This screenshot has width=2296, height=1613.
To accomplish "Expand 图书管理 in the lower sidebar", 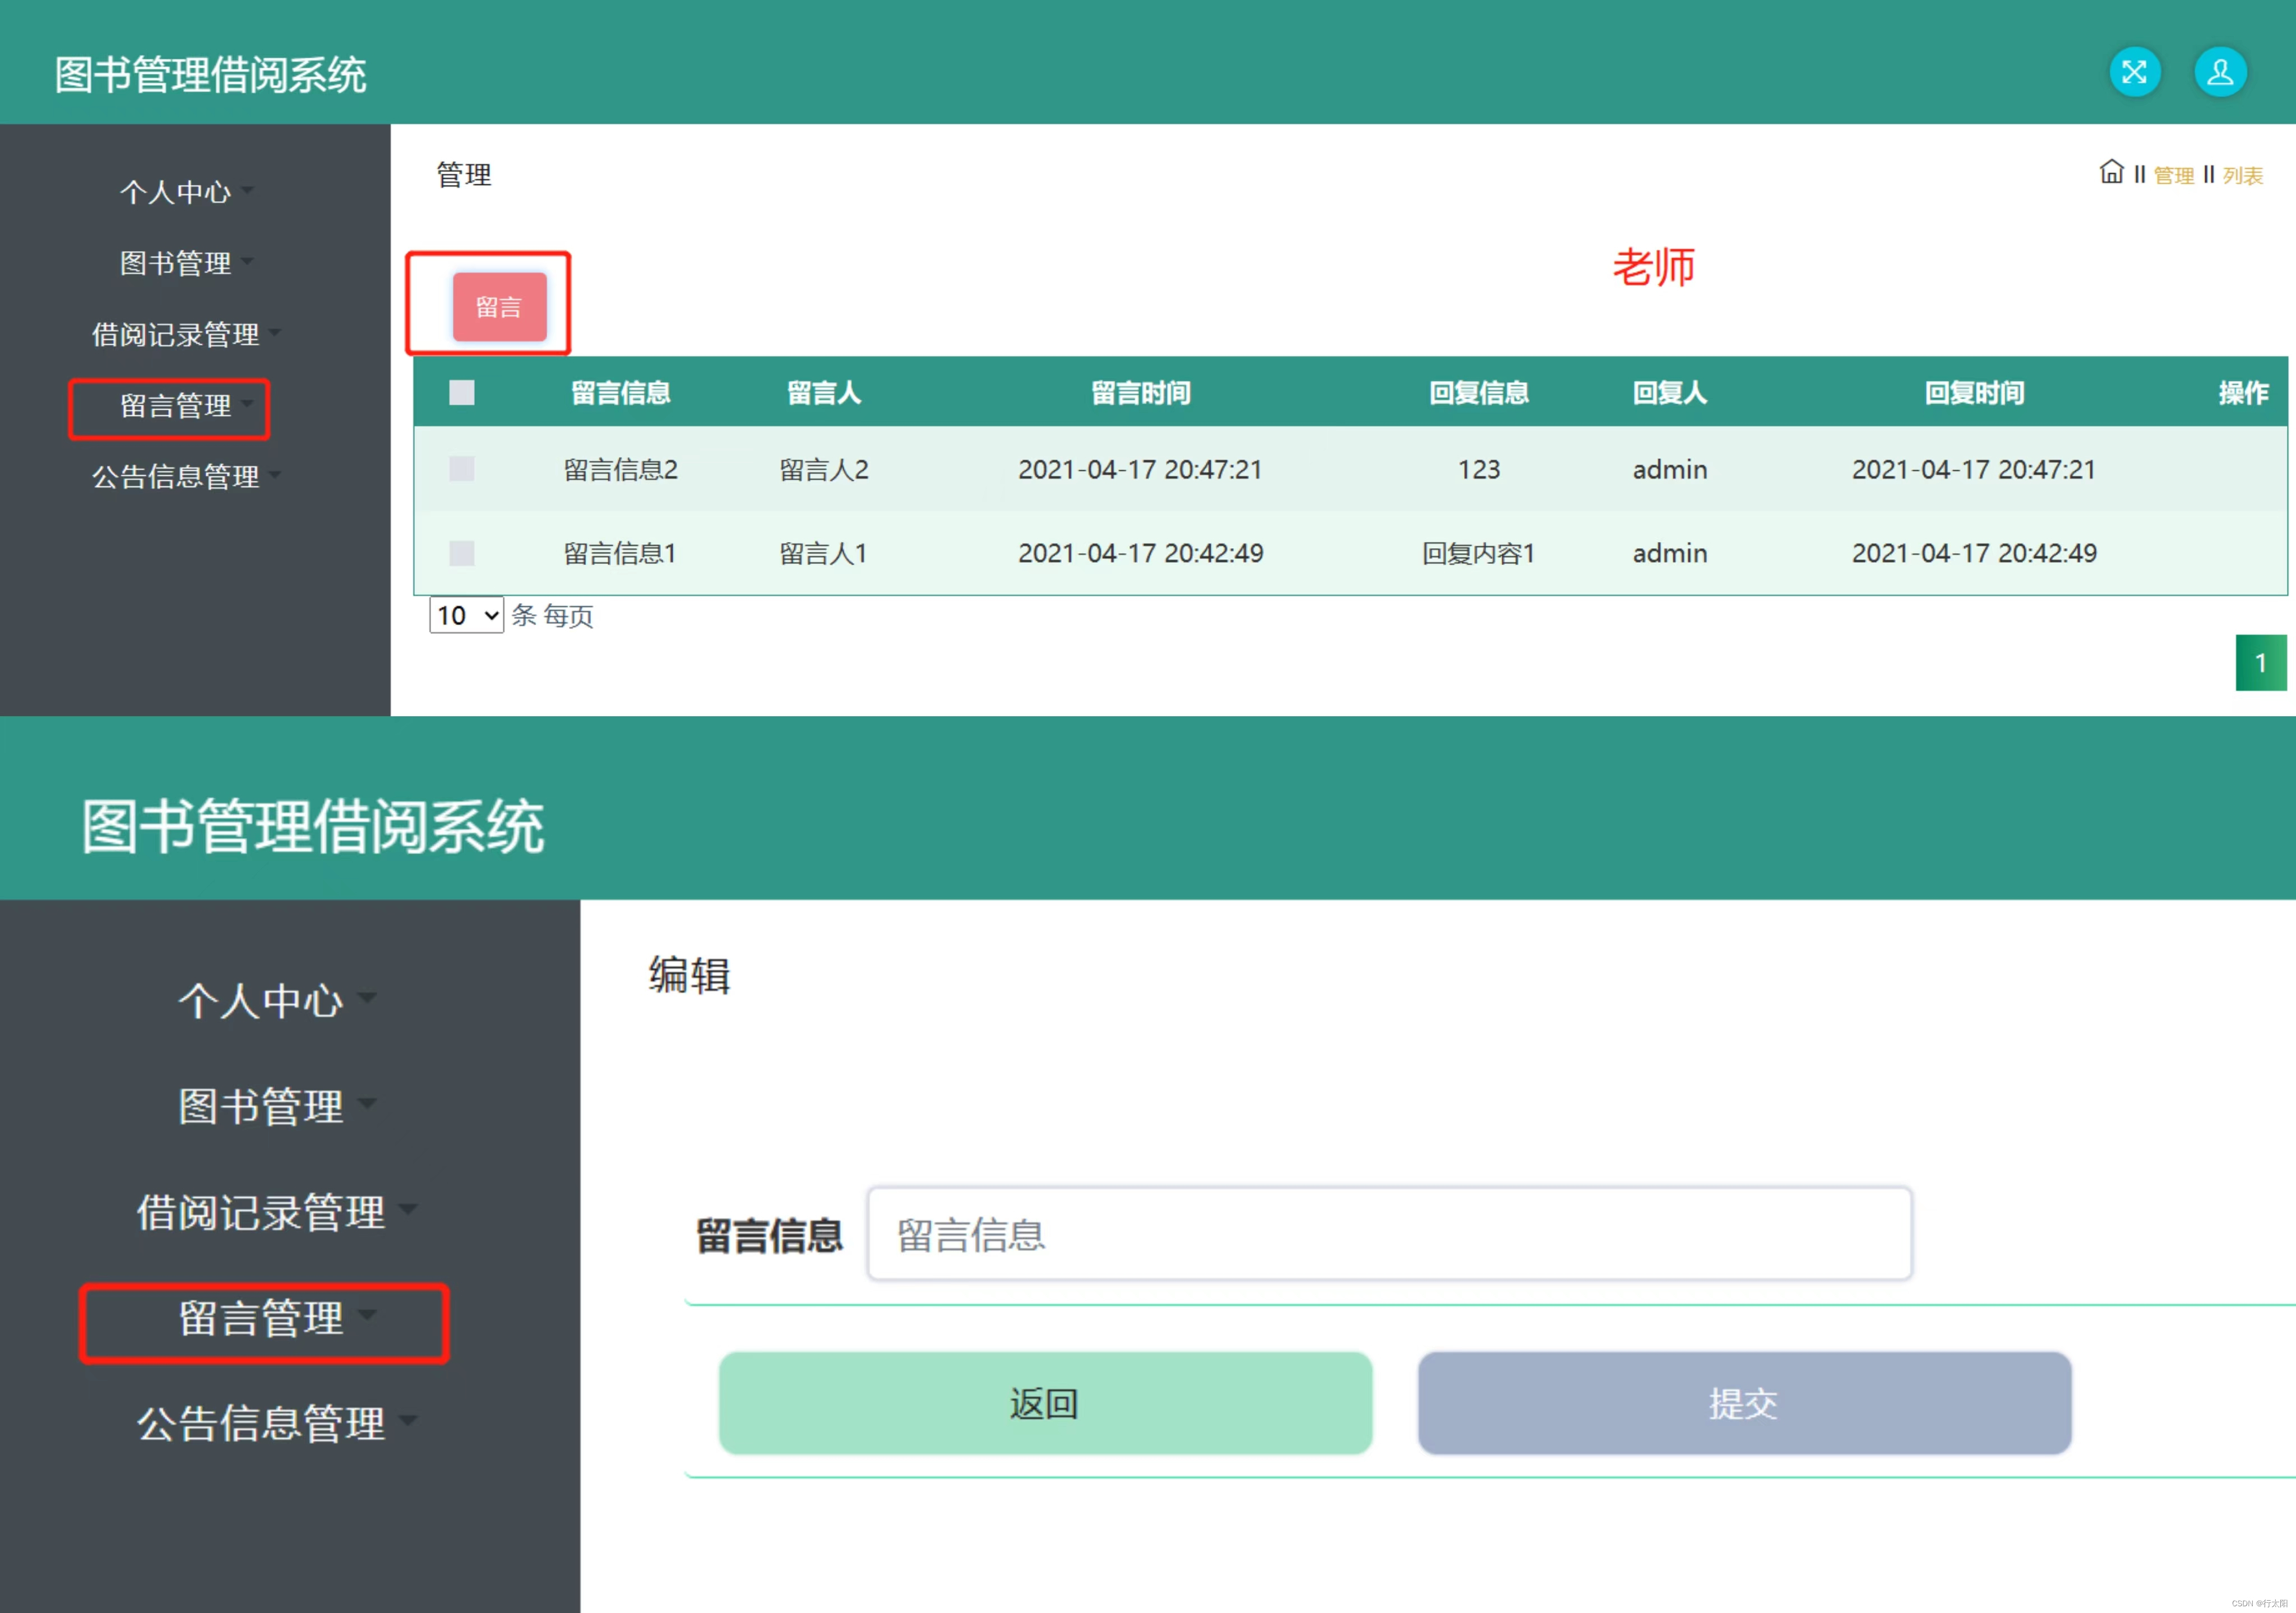I will [x=262, y=1107].
